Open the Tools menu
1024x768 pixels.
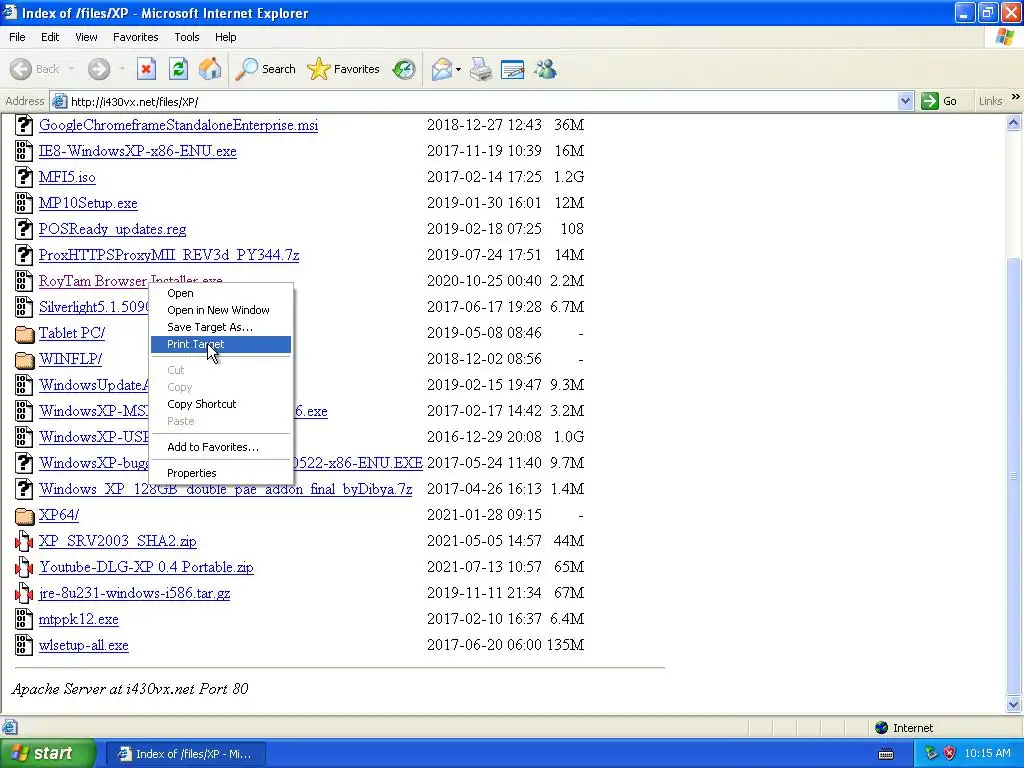click(x=187, y=37)
